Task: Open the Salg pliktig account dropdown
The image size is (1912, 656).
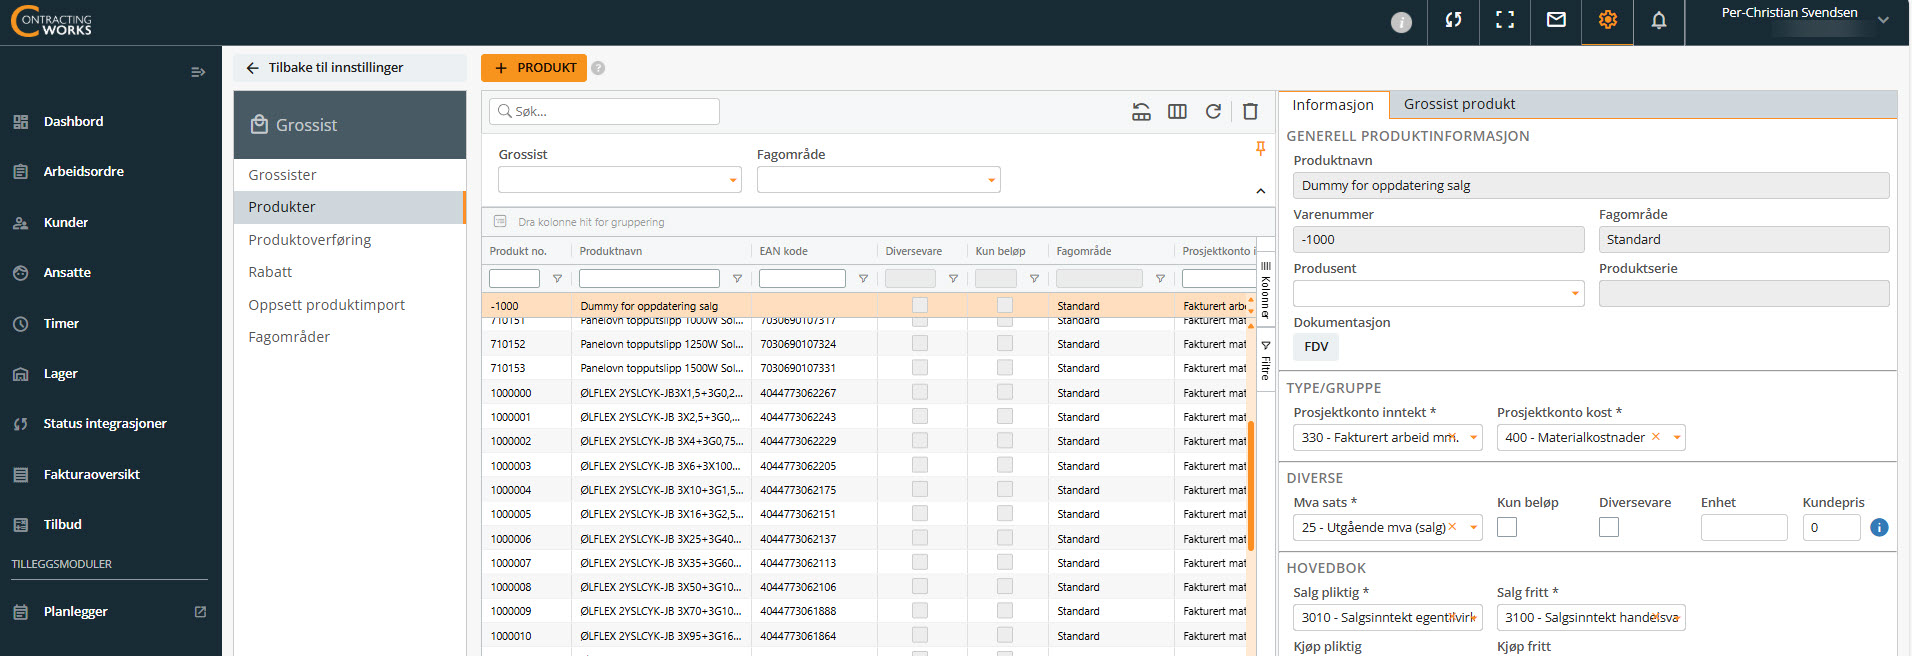Action: (x=1388, y=617)
